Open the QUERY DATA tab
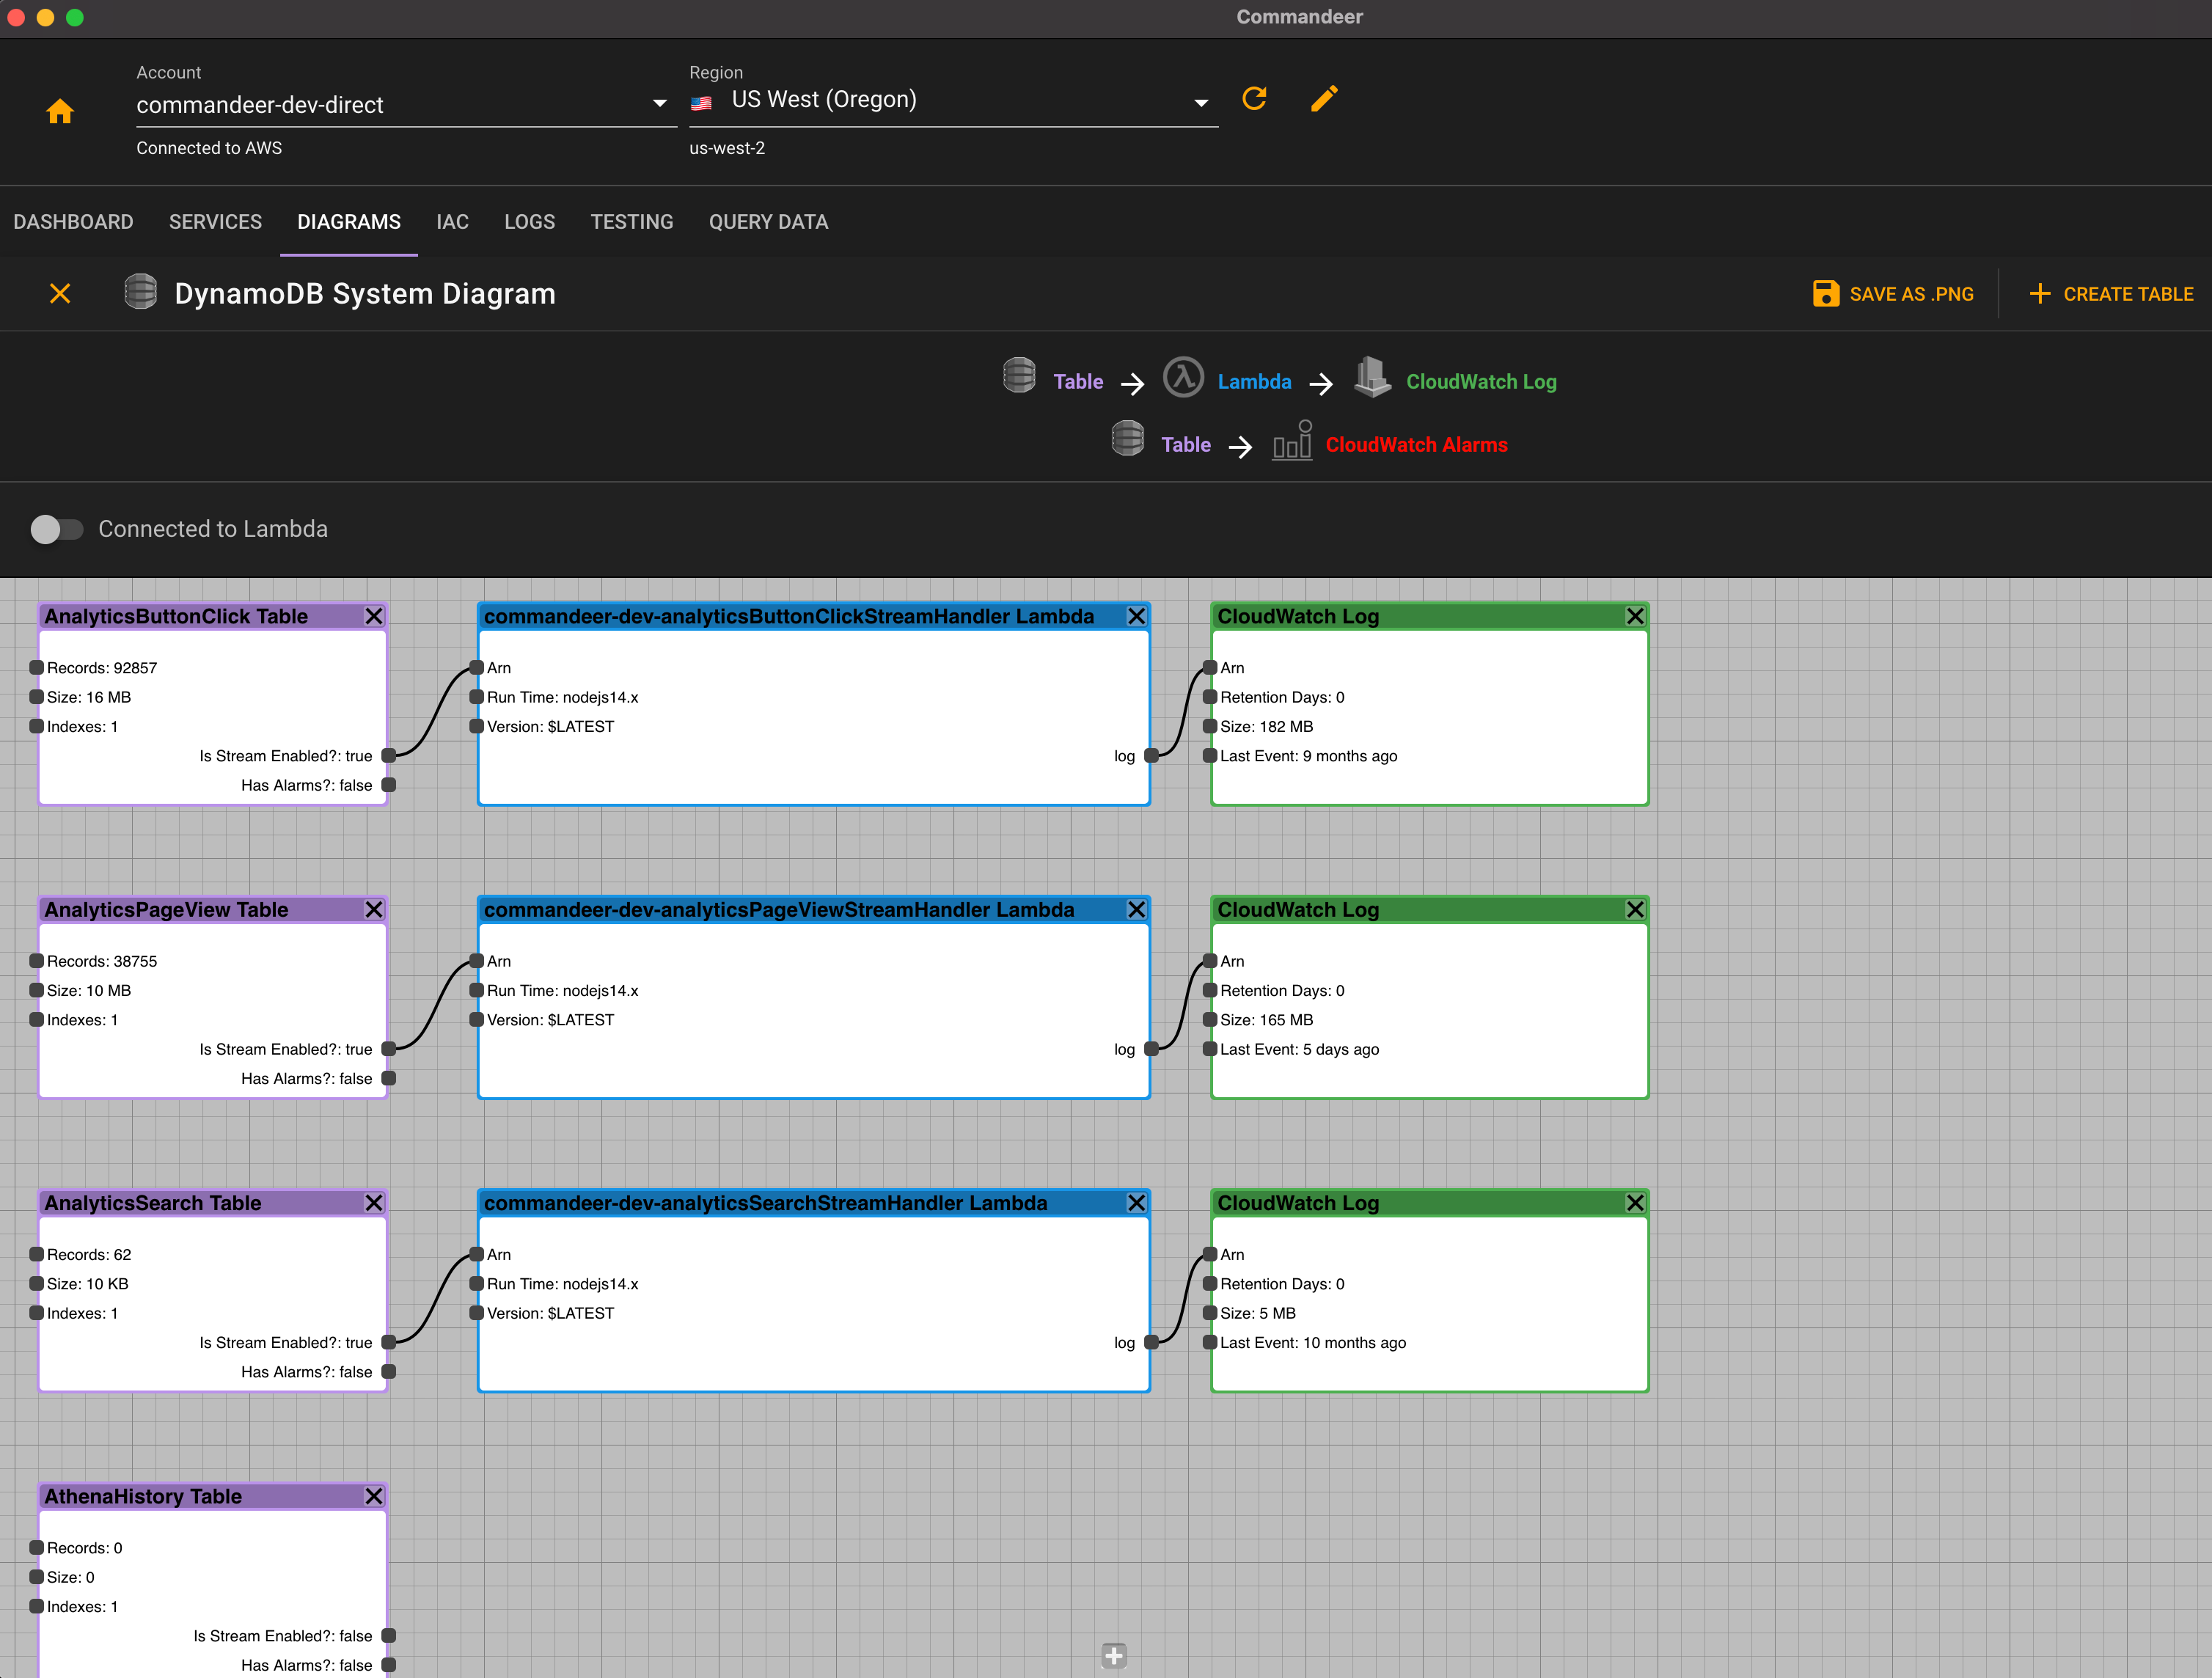The width and height of the screenshot is (2212, 1678). point(768,222)
